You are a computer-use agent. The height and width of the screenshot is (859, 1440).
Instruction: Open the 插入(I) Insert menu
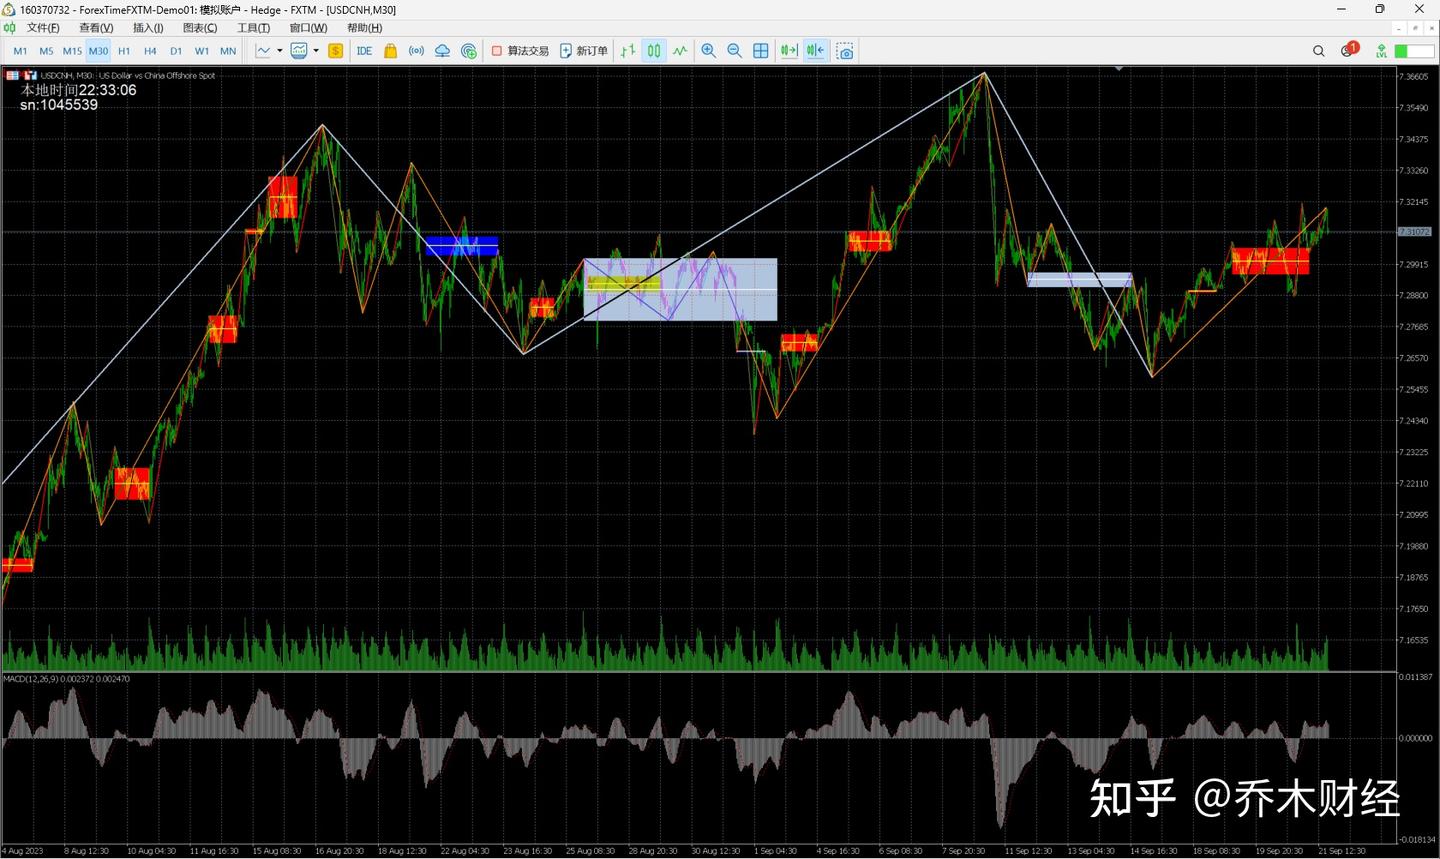148,28
